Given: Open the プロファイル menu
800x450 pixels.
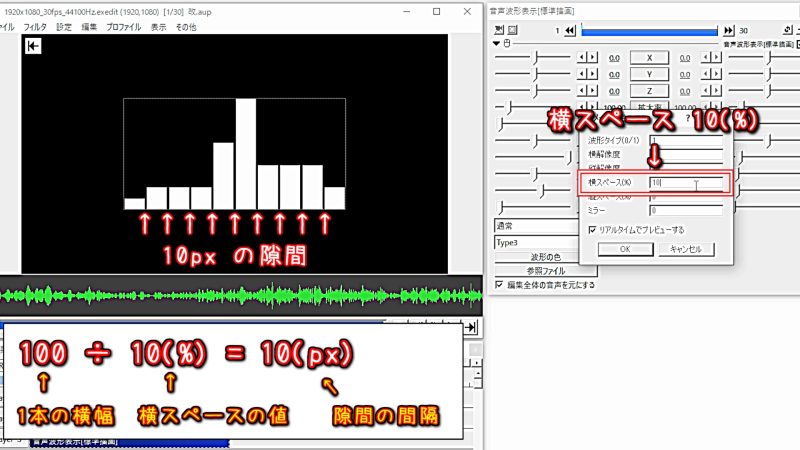Looking at the screenshot, I should point(123,27).
